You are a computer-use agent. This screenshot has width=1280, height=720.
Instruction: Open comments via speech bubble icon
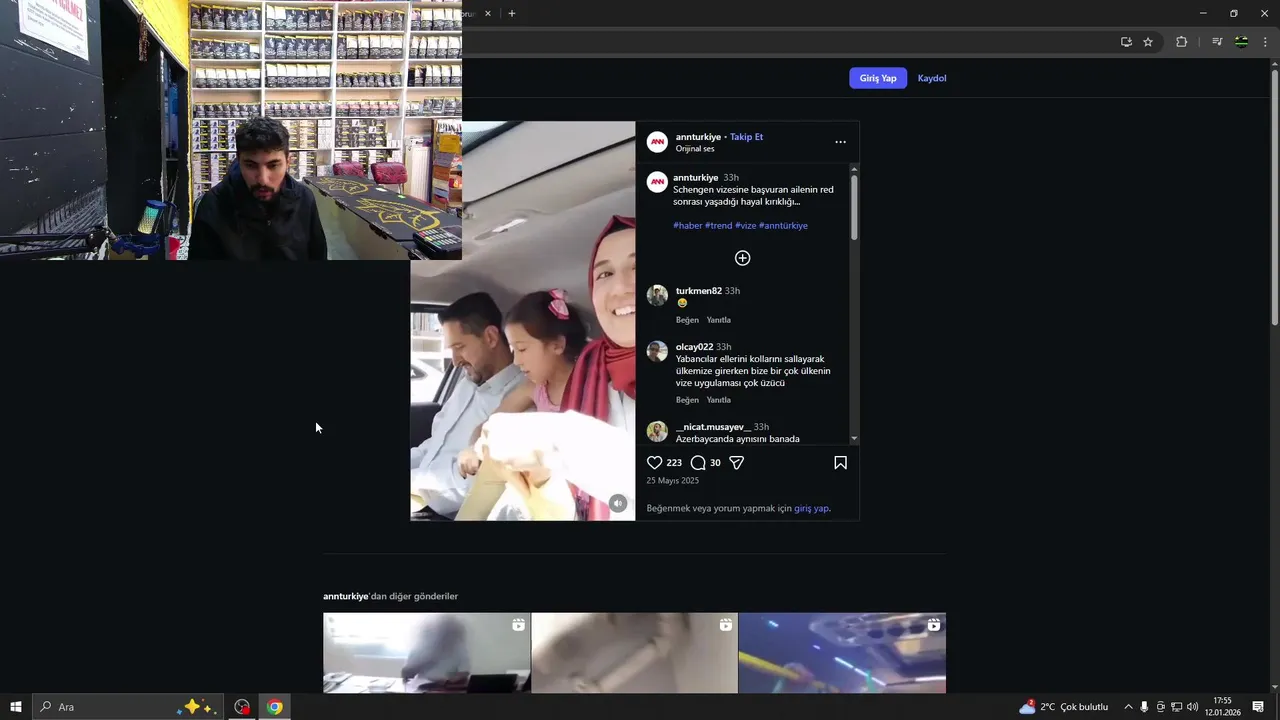(x=698, y=463)
